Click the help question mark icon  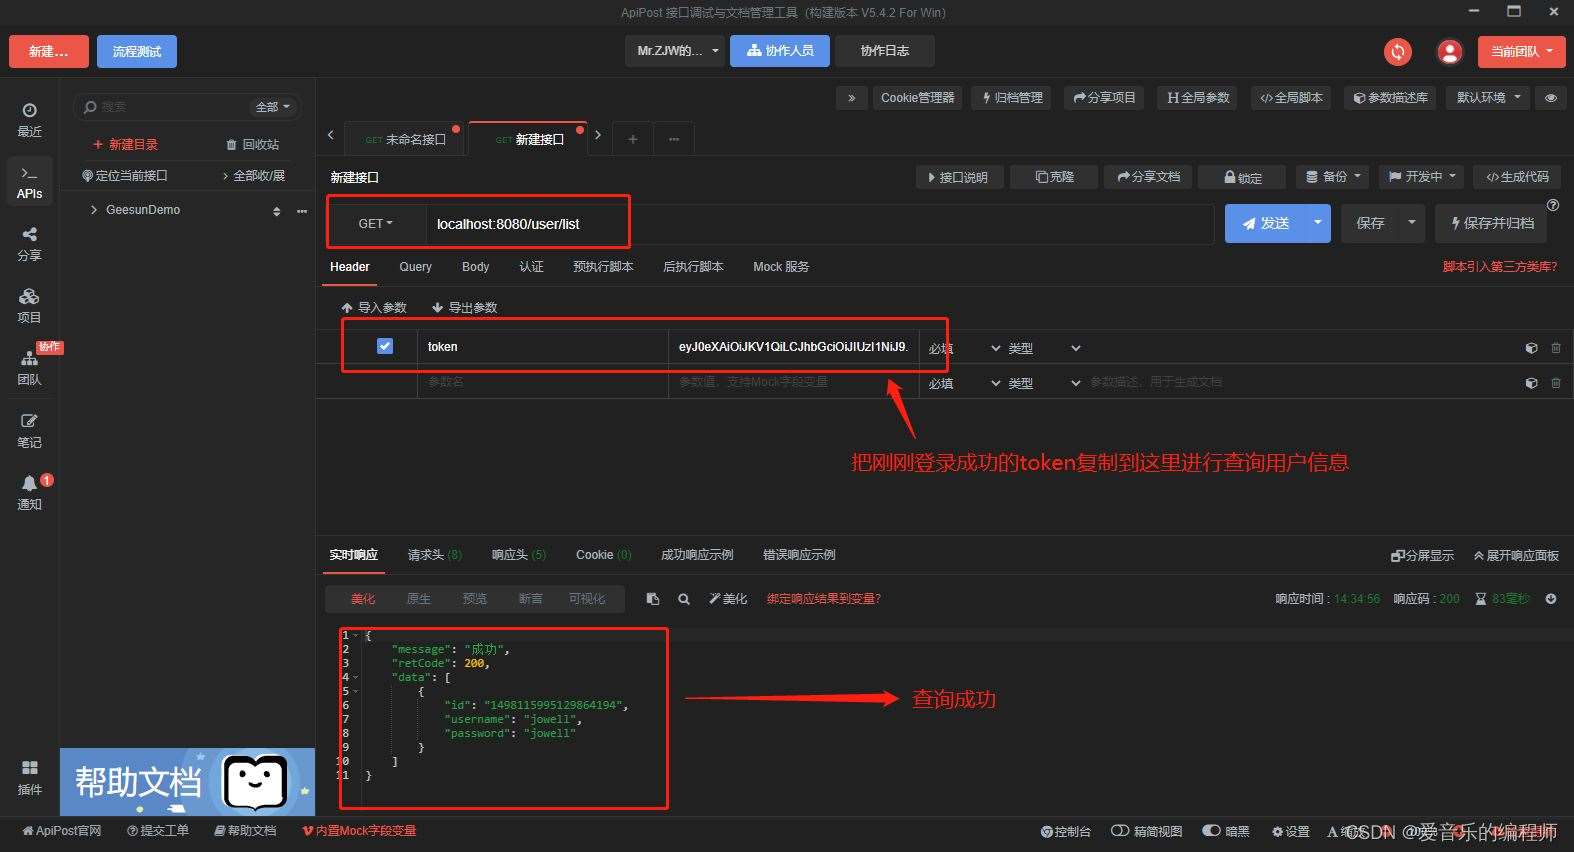[1553, 205]
